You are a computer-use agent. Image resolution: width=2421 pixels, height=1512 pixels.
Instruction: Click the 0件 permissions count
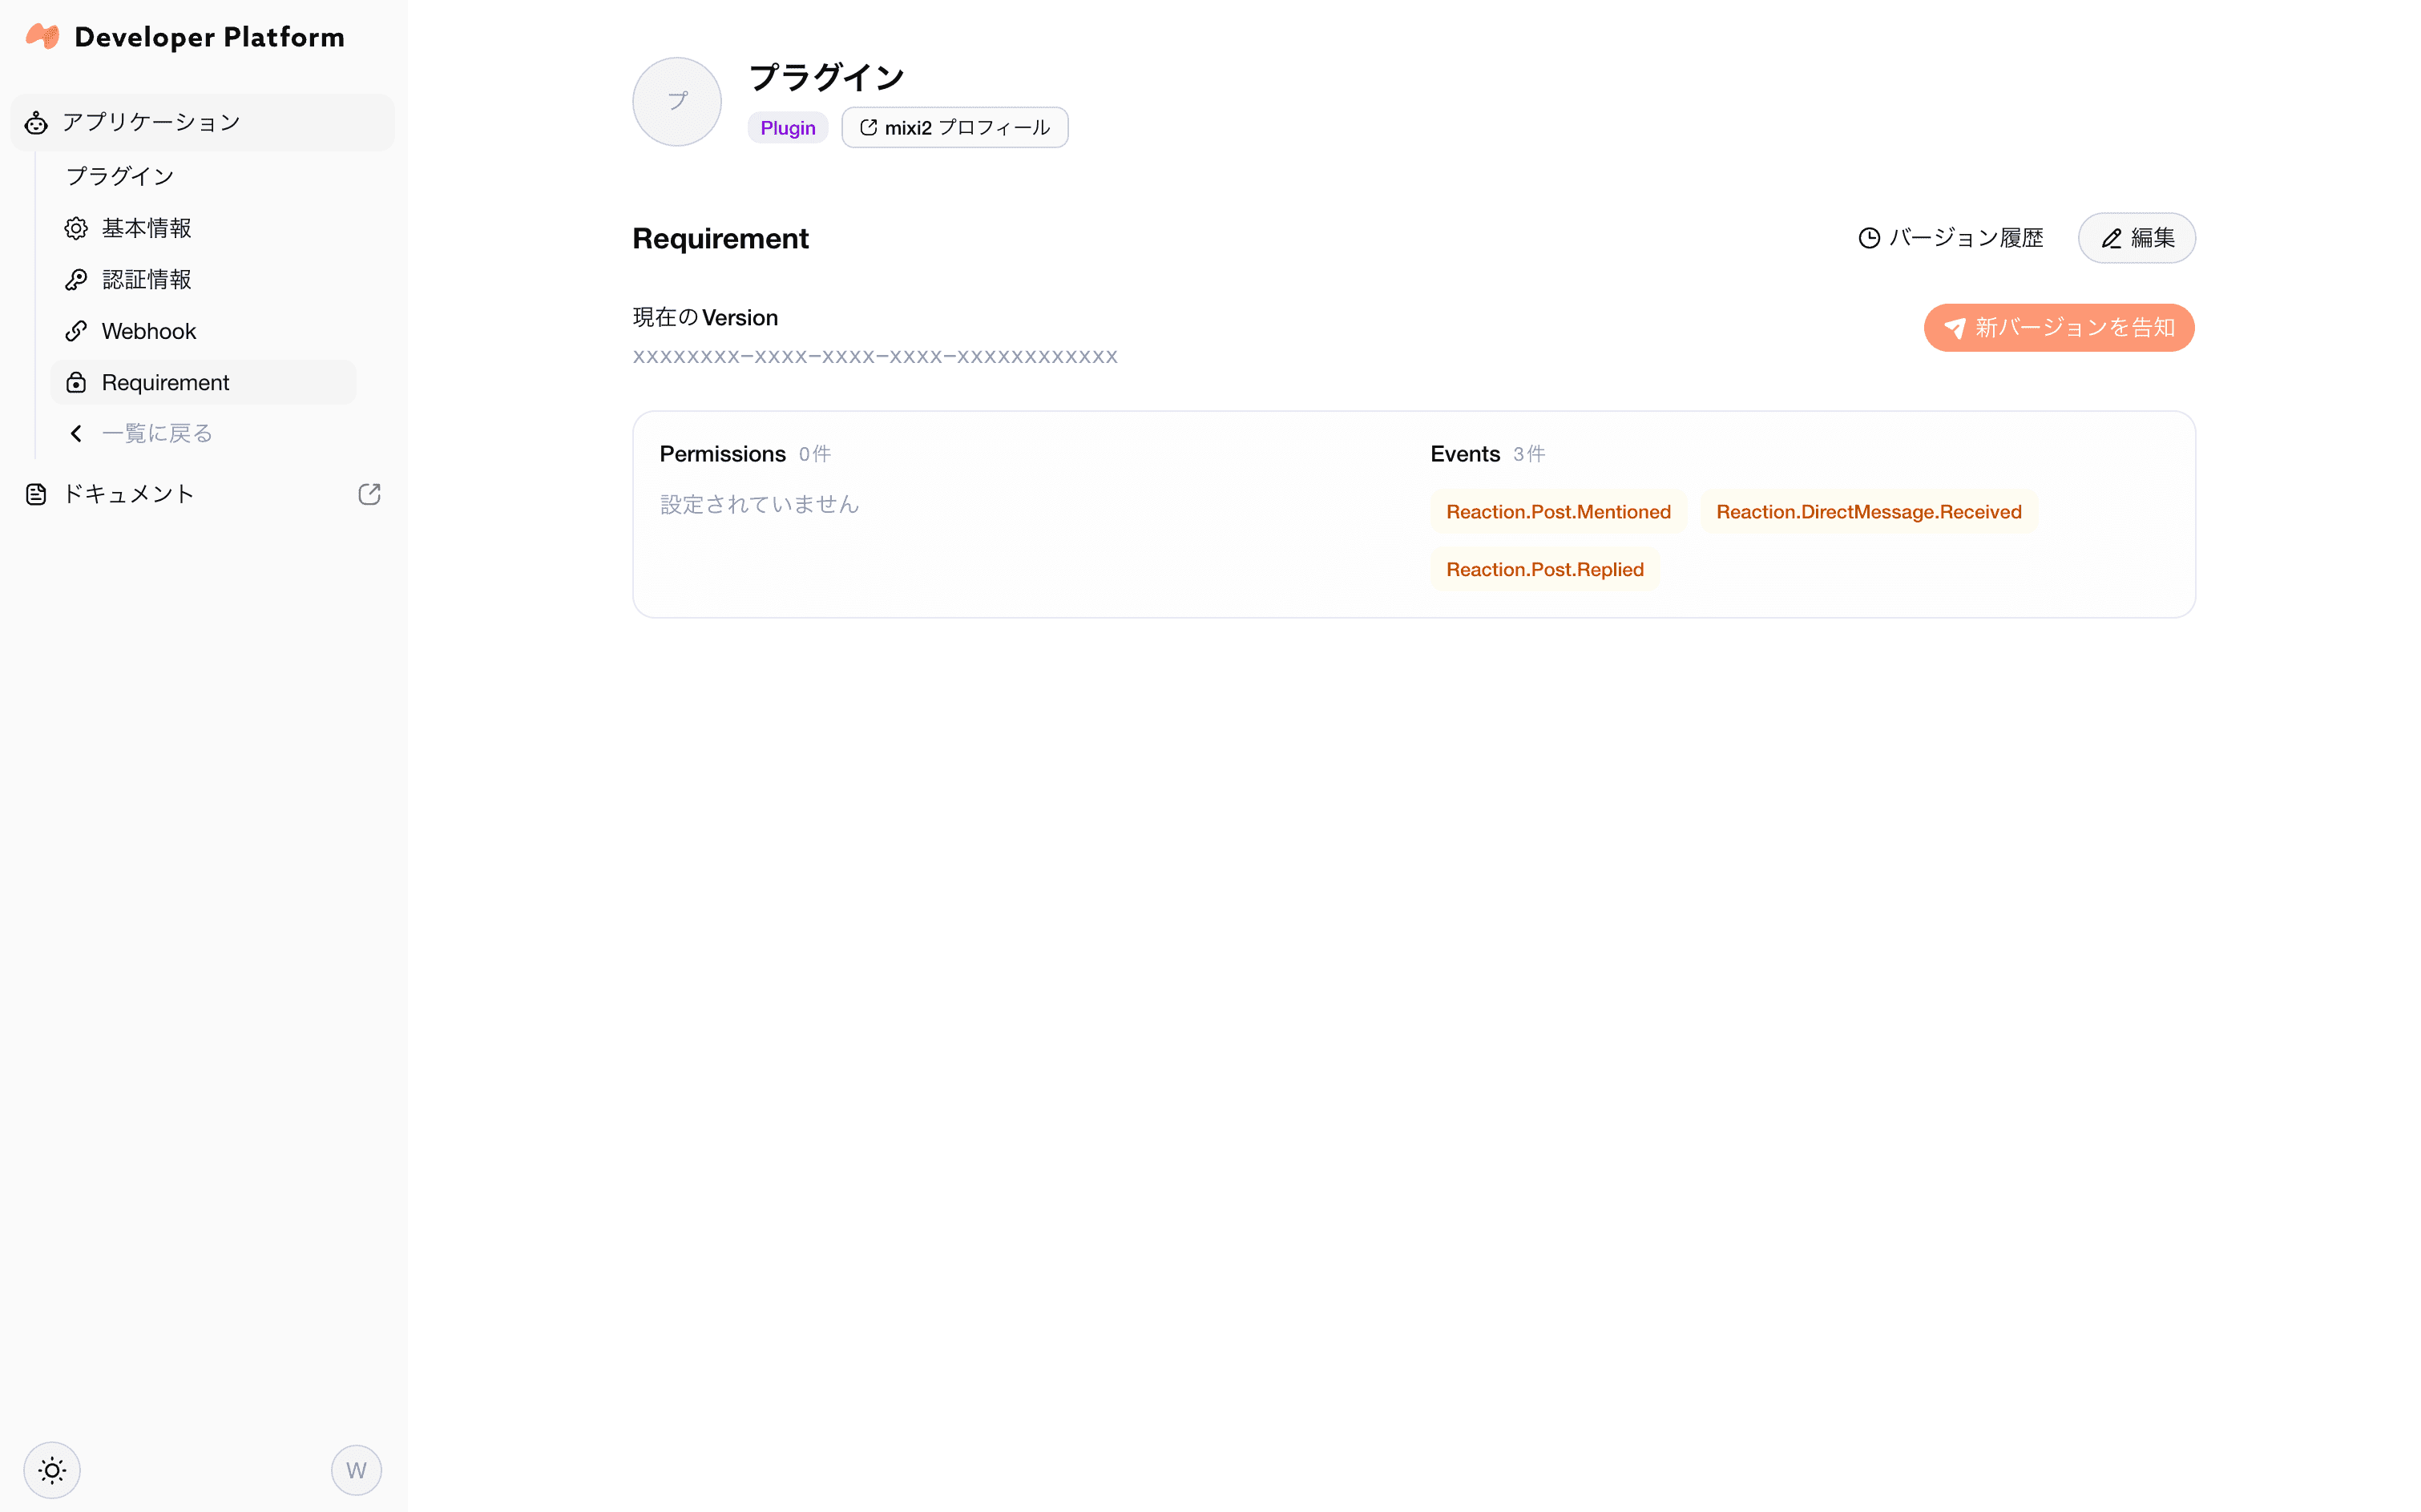point(814,454)
